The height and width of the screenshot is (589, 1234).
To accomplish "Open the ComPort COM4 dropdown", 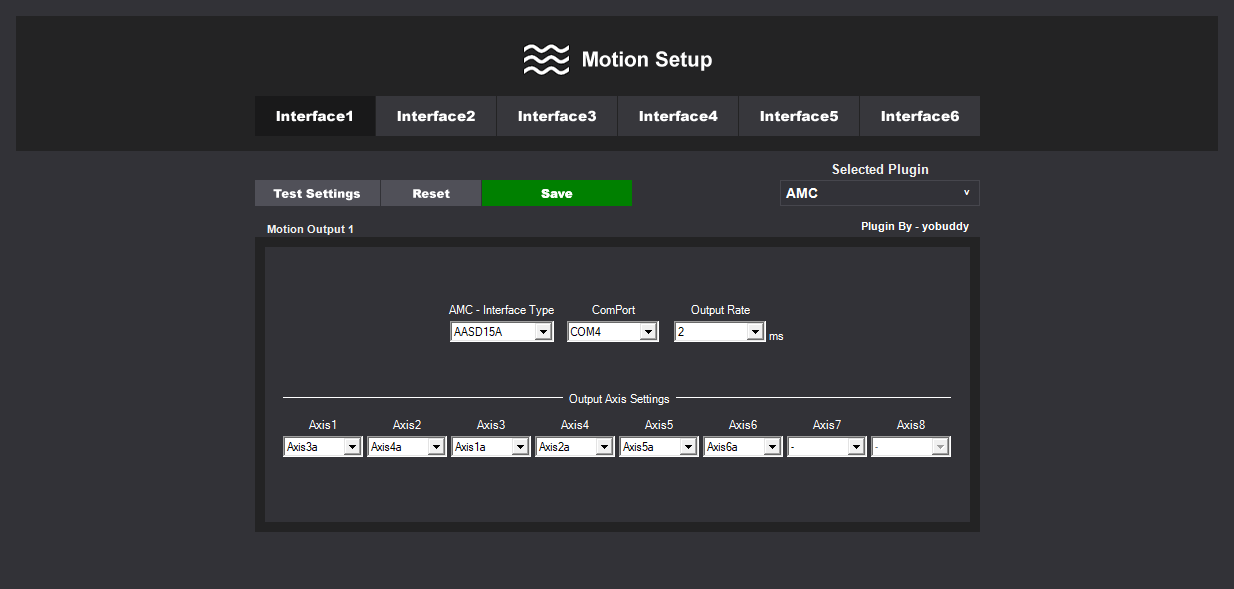I will (x=612, y=332).
